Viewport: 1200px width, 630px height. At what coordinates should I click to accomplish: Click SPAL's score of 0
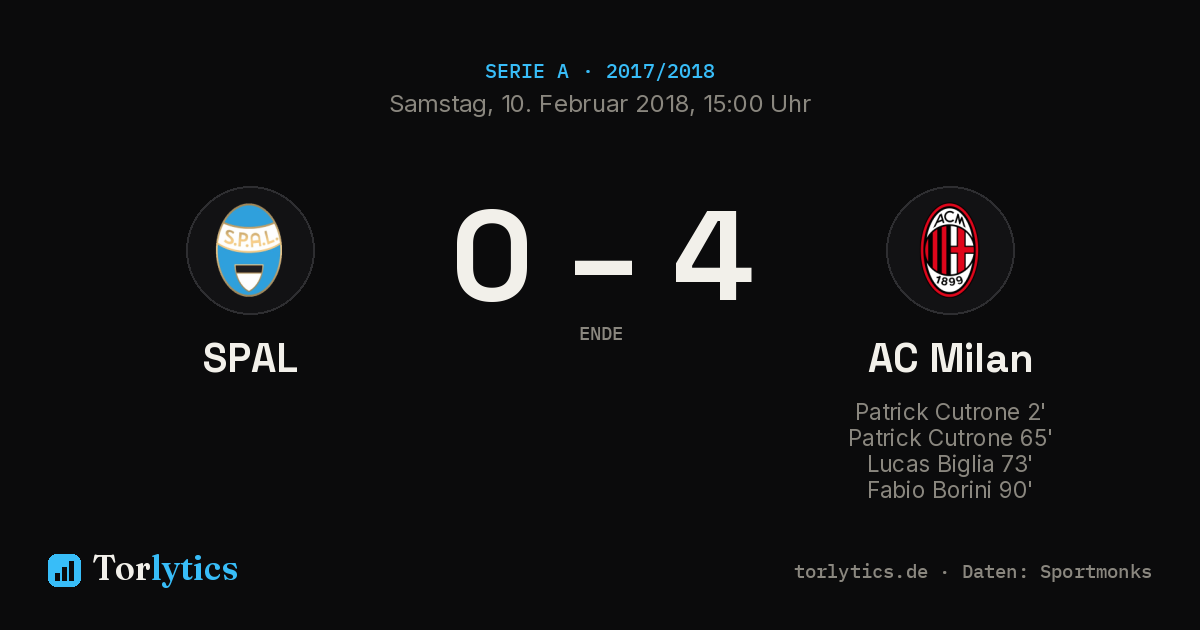(492, 256)
